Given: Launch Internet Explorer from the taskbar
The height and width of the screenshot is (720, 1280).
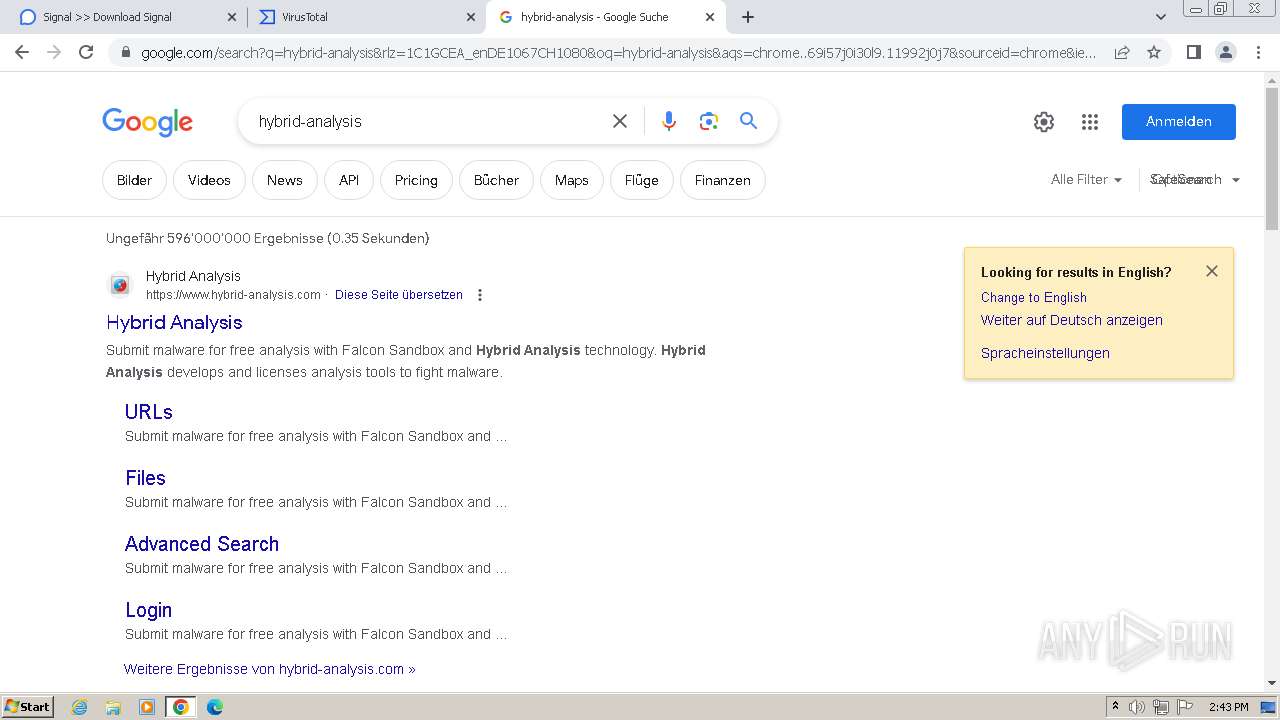Looking at the screenshot, I should (x=80, y=707).
